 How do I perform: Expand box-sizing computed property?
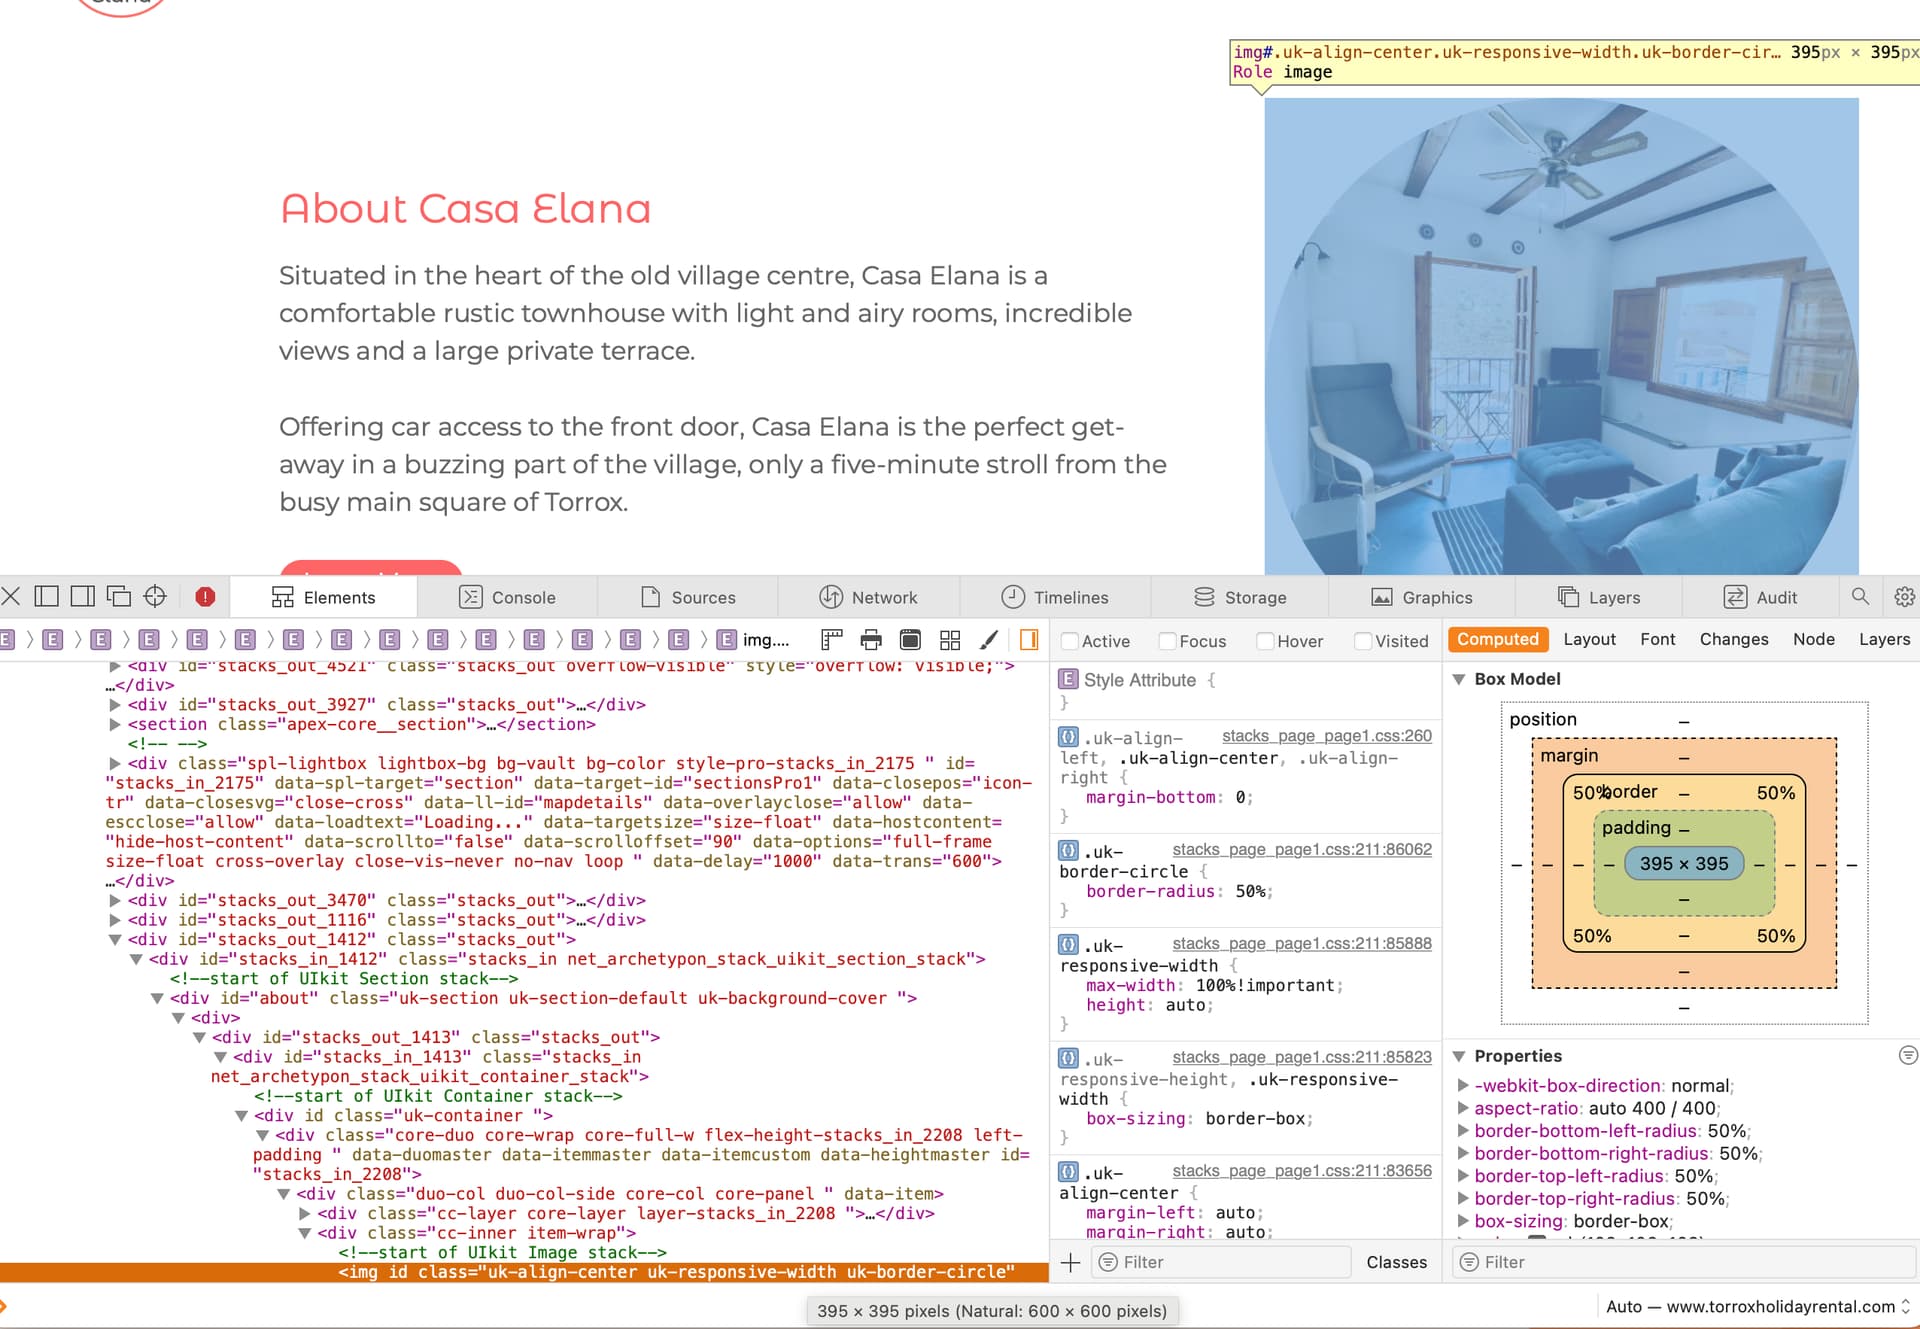[x=1463, y=1221]
